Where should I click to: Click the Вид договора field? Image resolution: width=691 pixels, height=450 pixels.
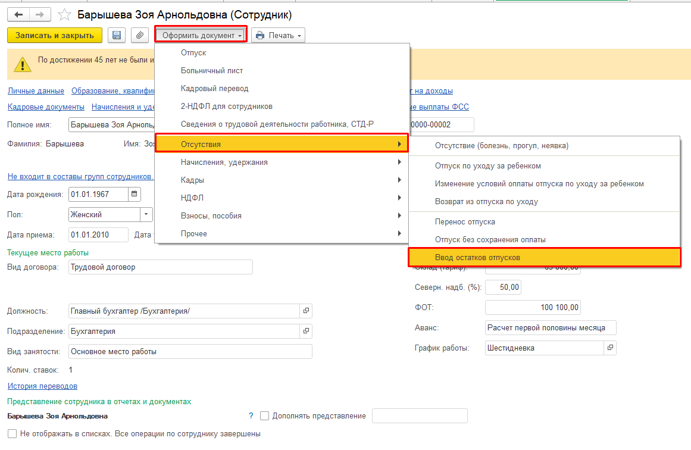pos(160,267)
